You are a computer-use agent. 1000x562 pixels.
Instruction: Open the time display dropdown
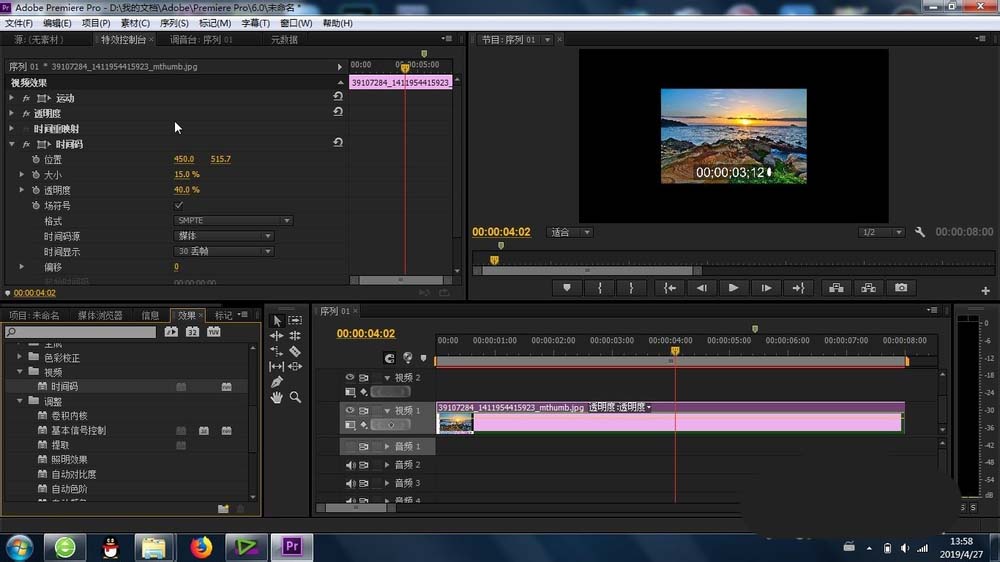[x=223, y=251]
